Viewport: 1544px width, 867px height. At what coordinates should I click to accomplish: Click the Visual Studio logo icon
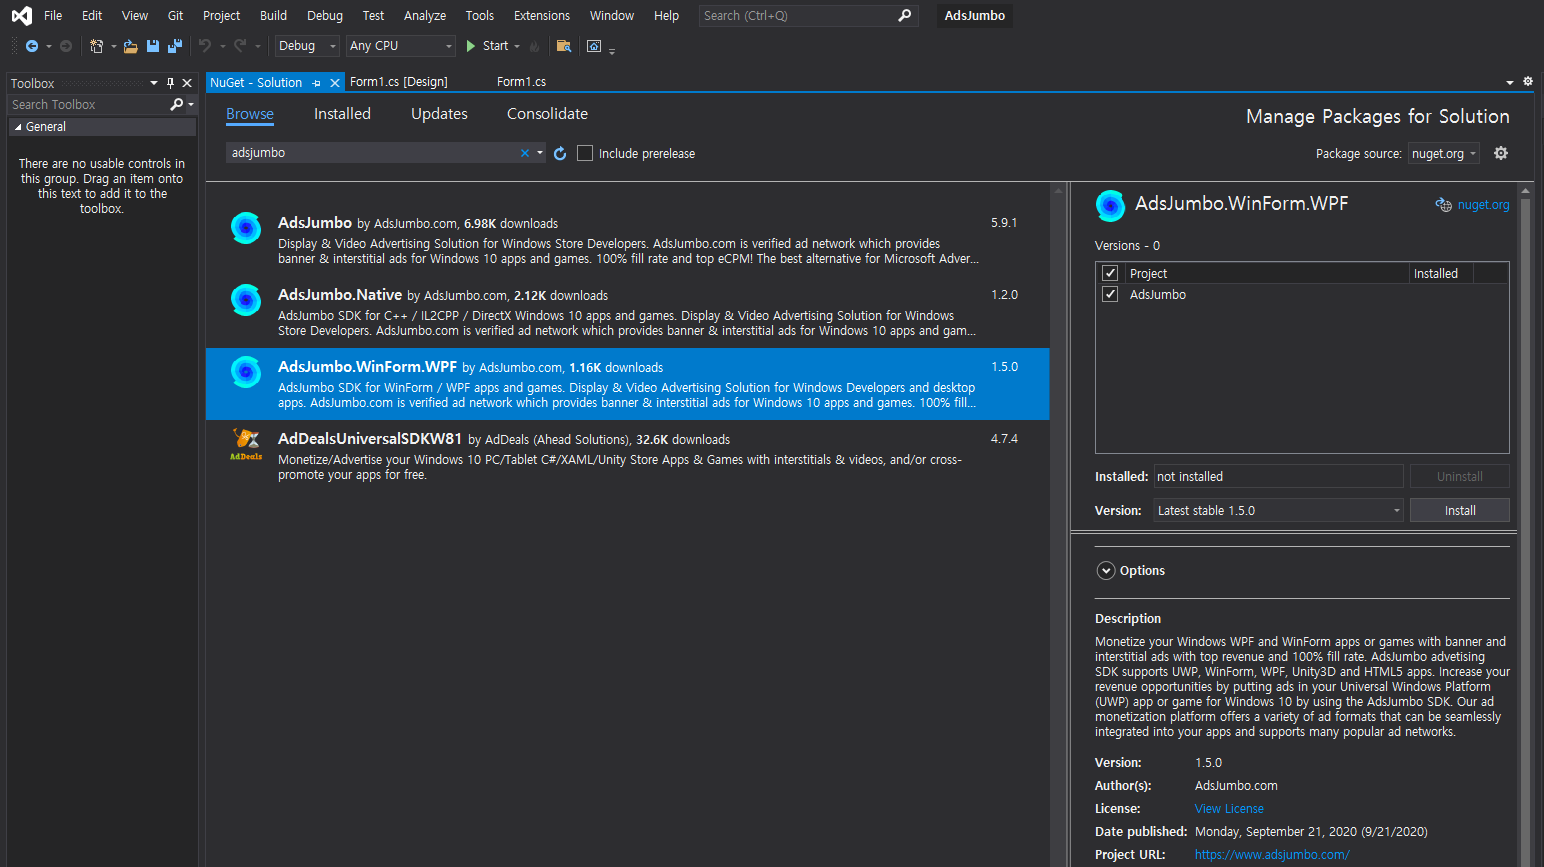pos(21,16)
